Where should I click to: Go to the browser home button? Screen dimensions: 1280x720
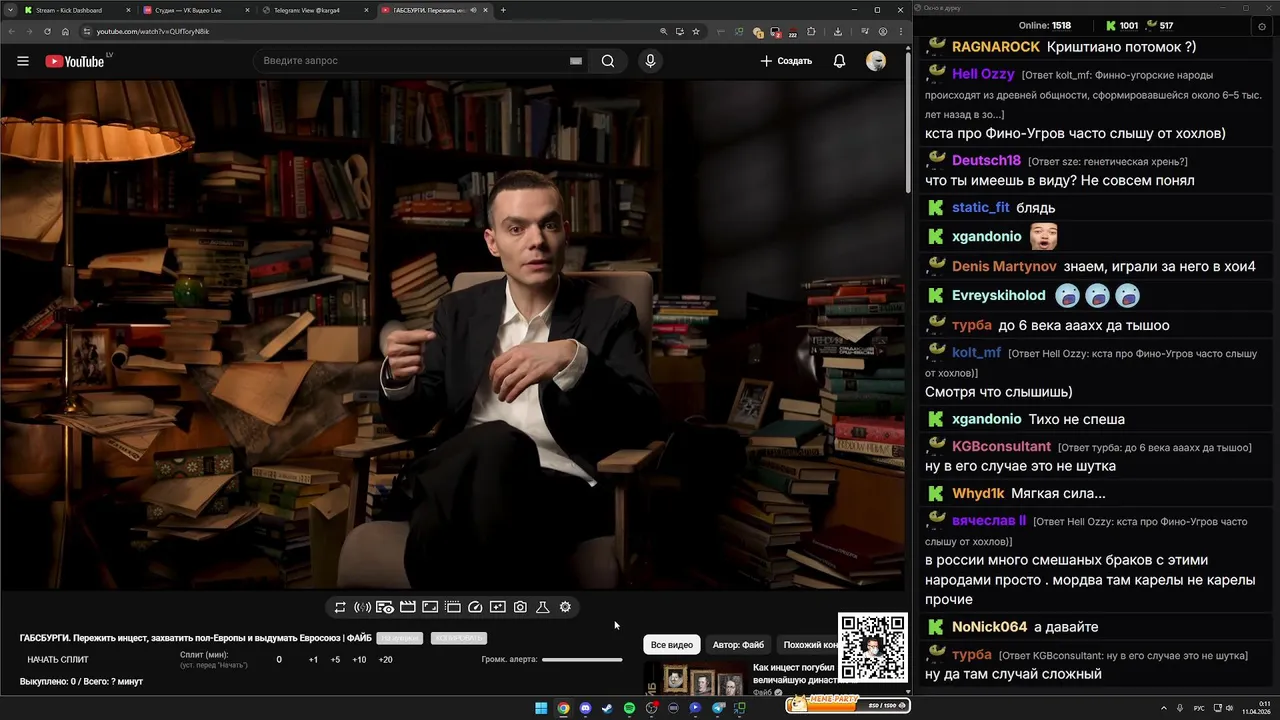point(65,31)
